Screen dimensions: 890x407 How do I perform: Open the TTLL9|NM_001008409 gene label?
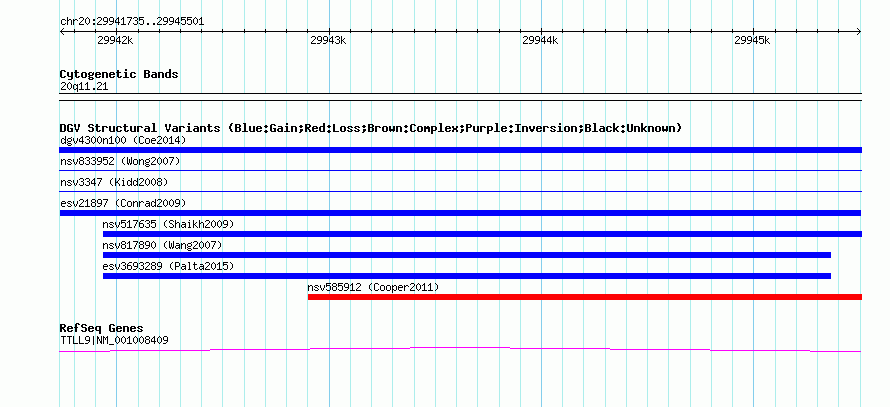114,341
